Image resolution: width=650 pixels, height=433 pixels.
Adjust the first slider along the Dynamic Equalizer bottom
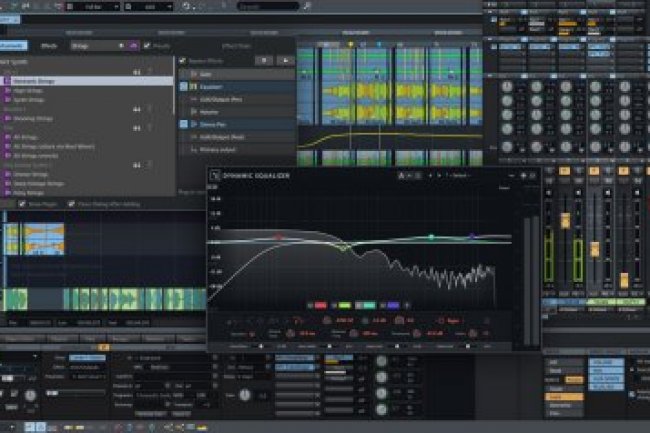(261, 346)
